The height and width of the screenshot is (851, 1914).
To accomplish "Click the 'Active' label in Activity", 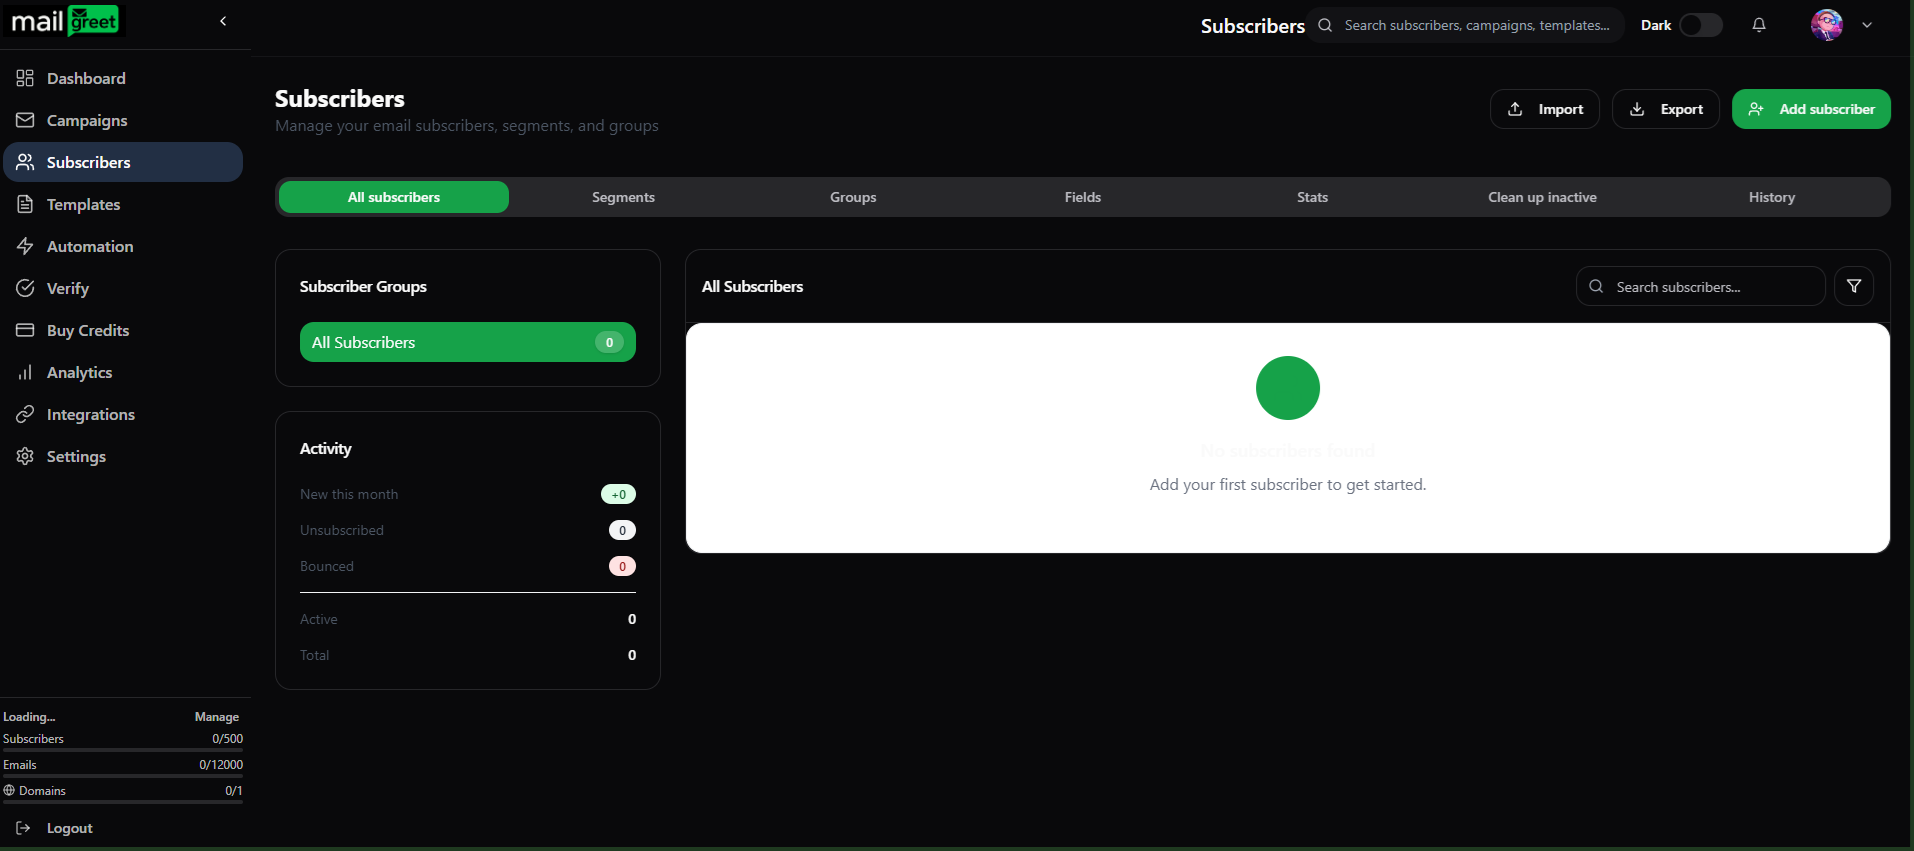I will pyautogui.click(x=319, y=619).
